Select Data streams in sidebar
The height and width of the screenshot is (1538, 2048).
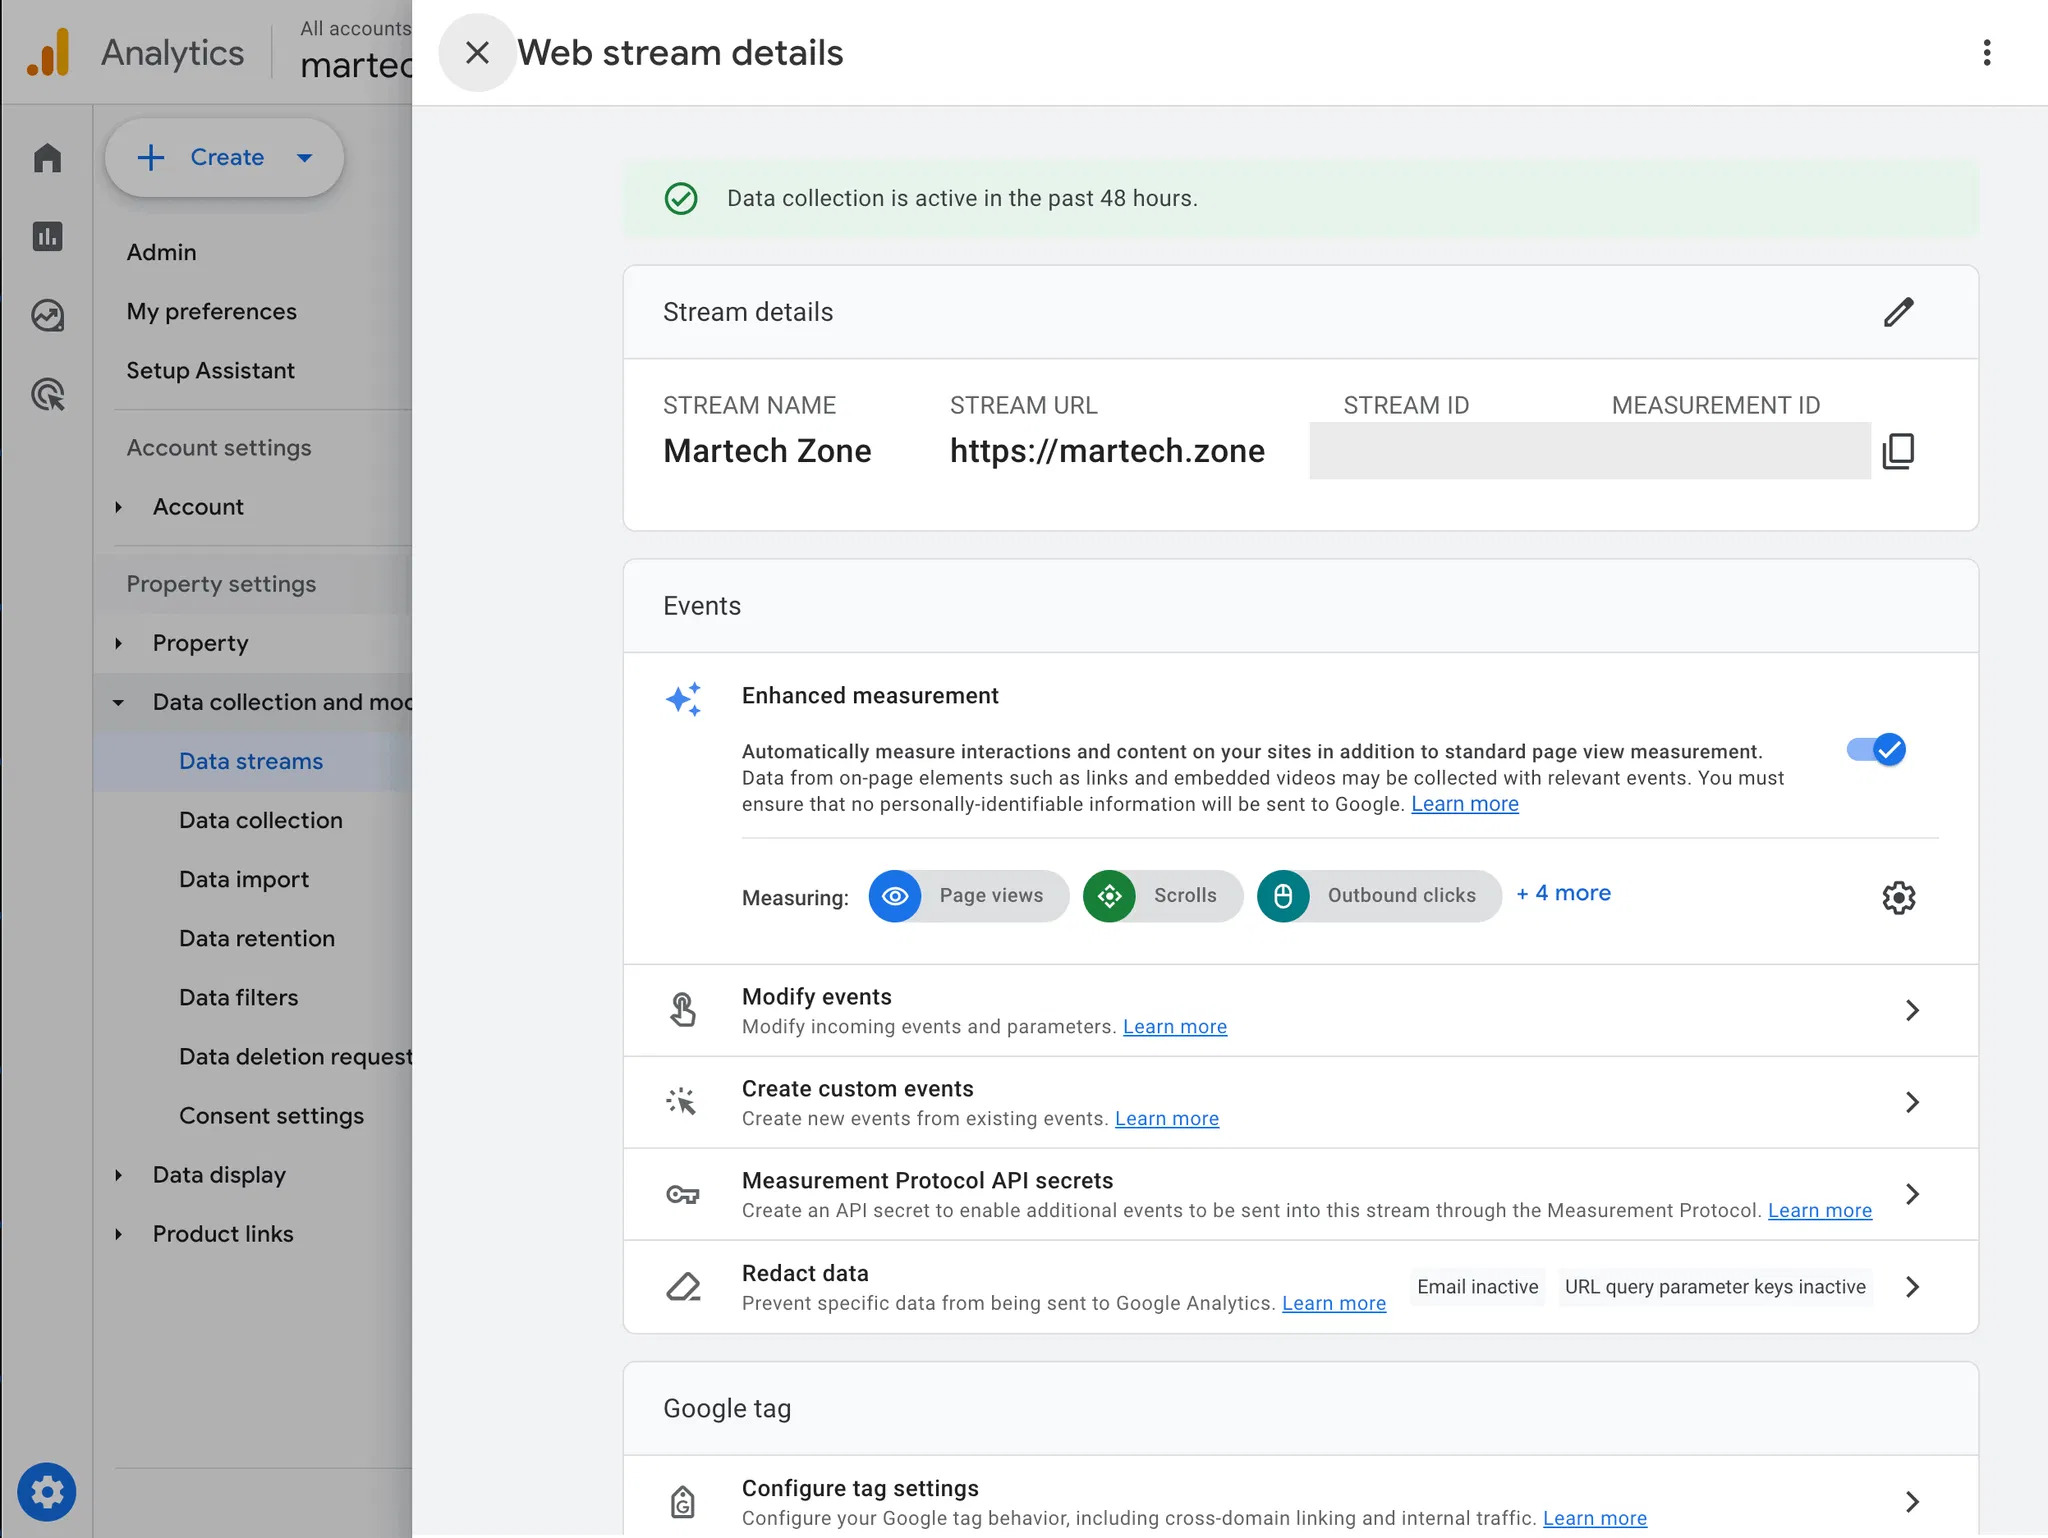coord(251,761)
